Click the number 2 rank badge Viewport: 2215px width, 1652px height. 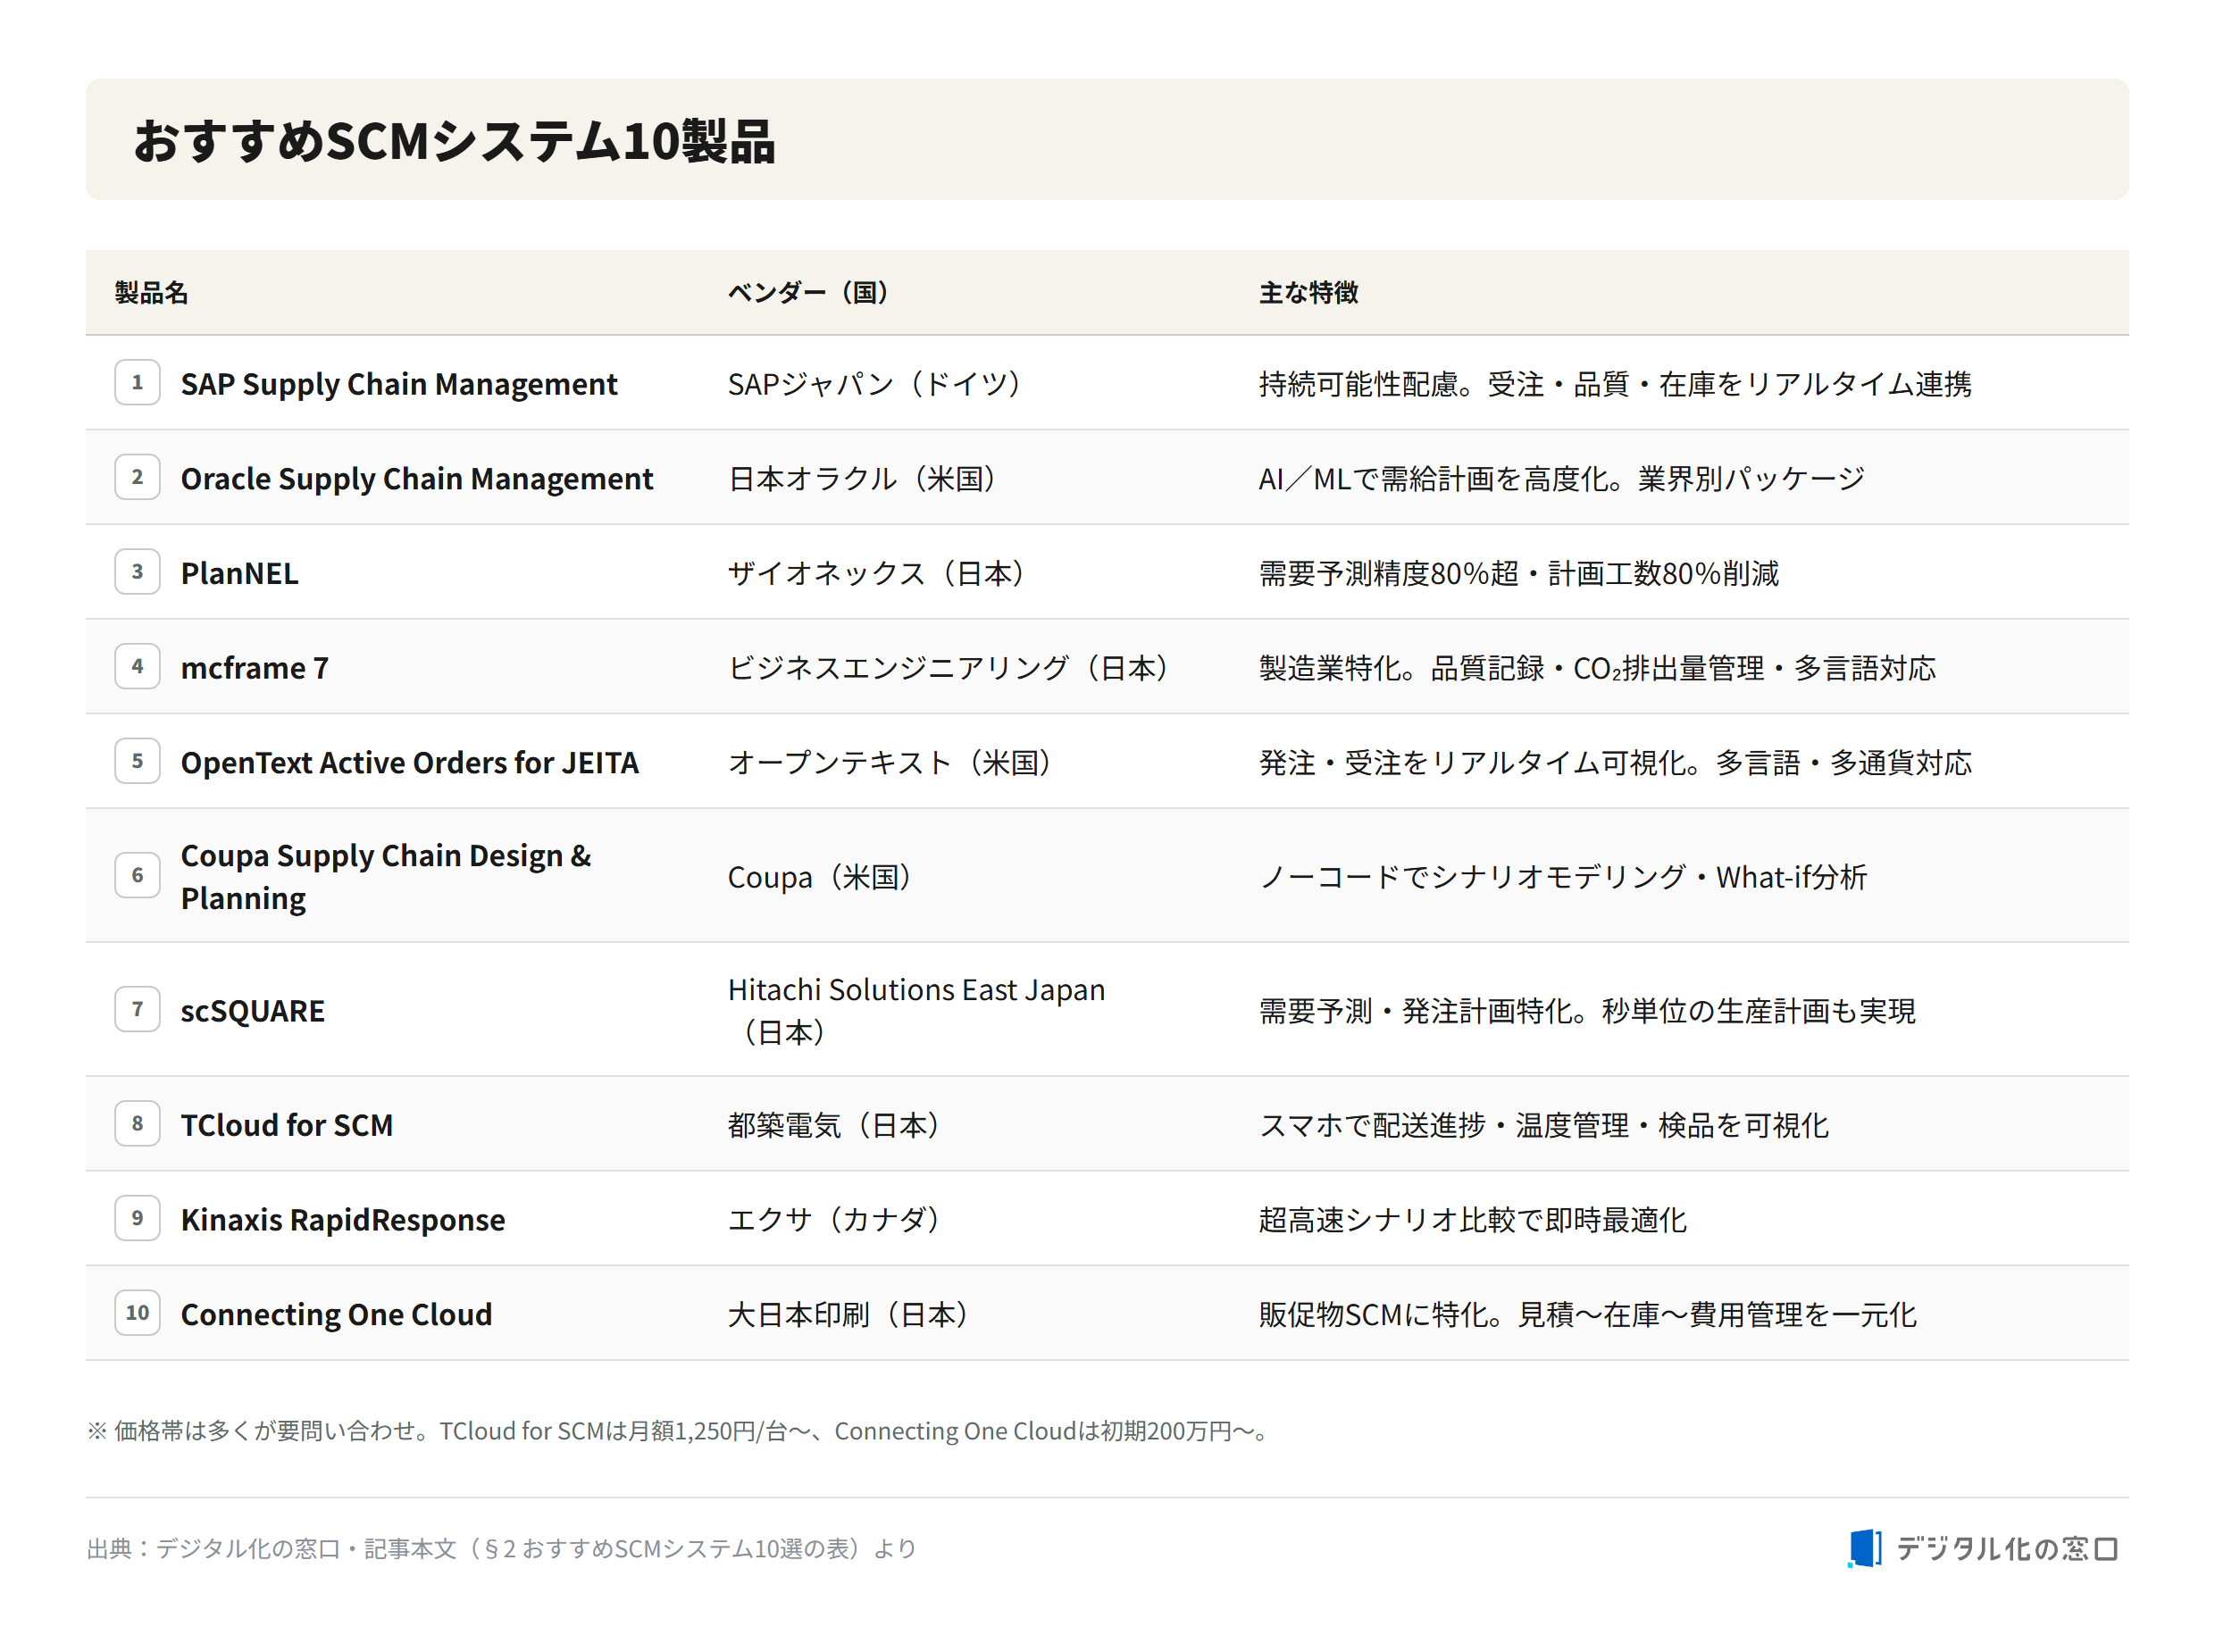pyautogui.click(x=137, y=477)
